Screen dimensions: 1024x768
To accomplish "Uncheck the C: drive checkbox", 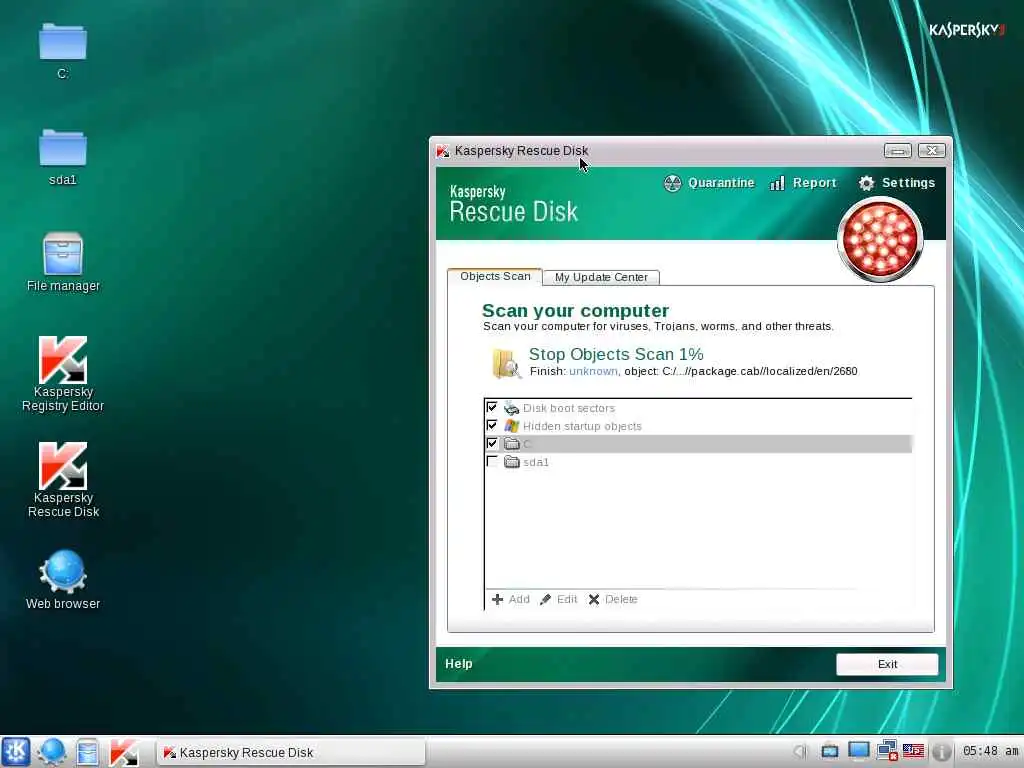I will click(x=492, y=443).
